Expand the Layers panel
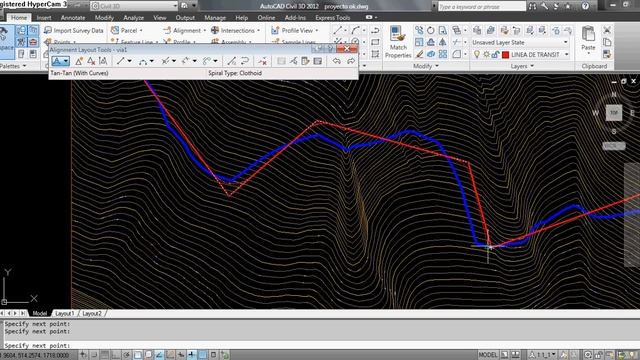 pos(522,66)
